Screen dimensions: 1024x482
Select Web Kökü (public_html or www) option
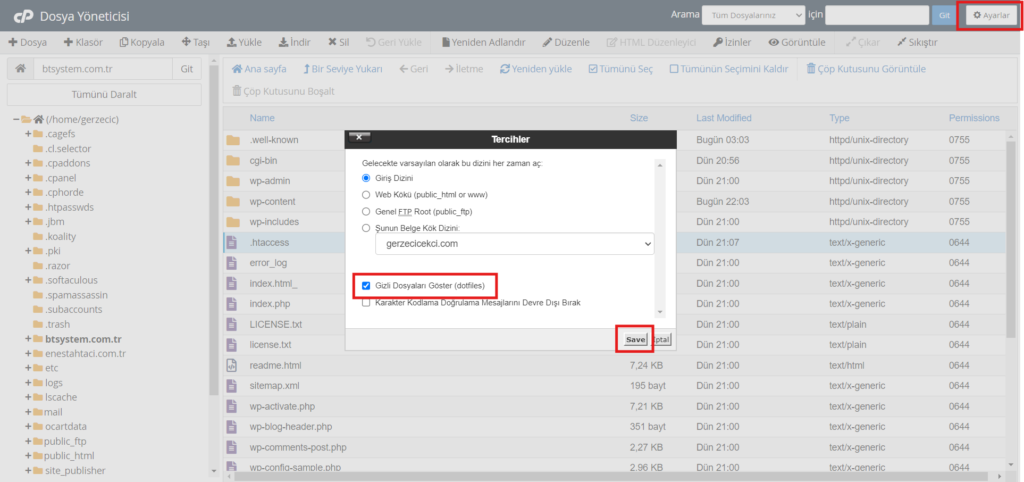366,195
